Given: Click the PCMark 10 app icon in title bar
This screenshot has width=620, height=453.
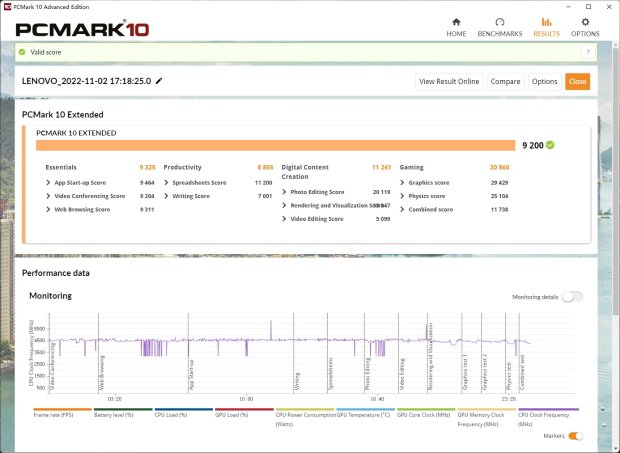Looking at the screenshot, I should click(x=7, y=7).
